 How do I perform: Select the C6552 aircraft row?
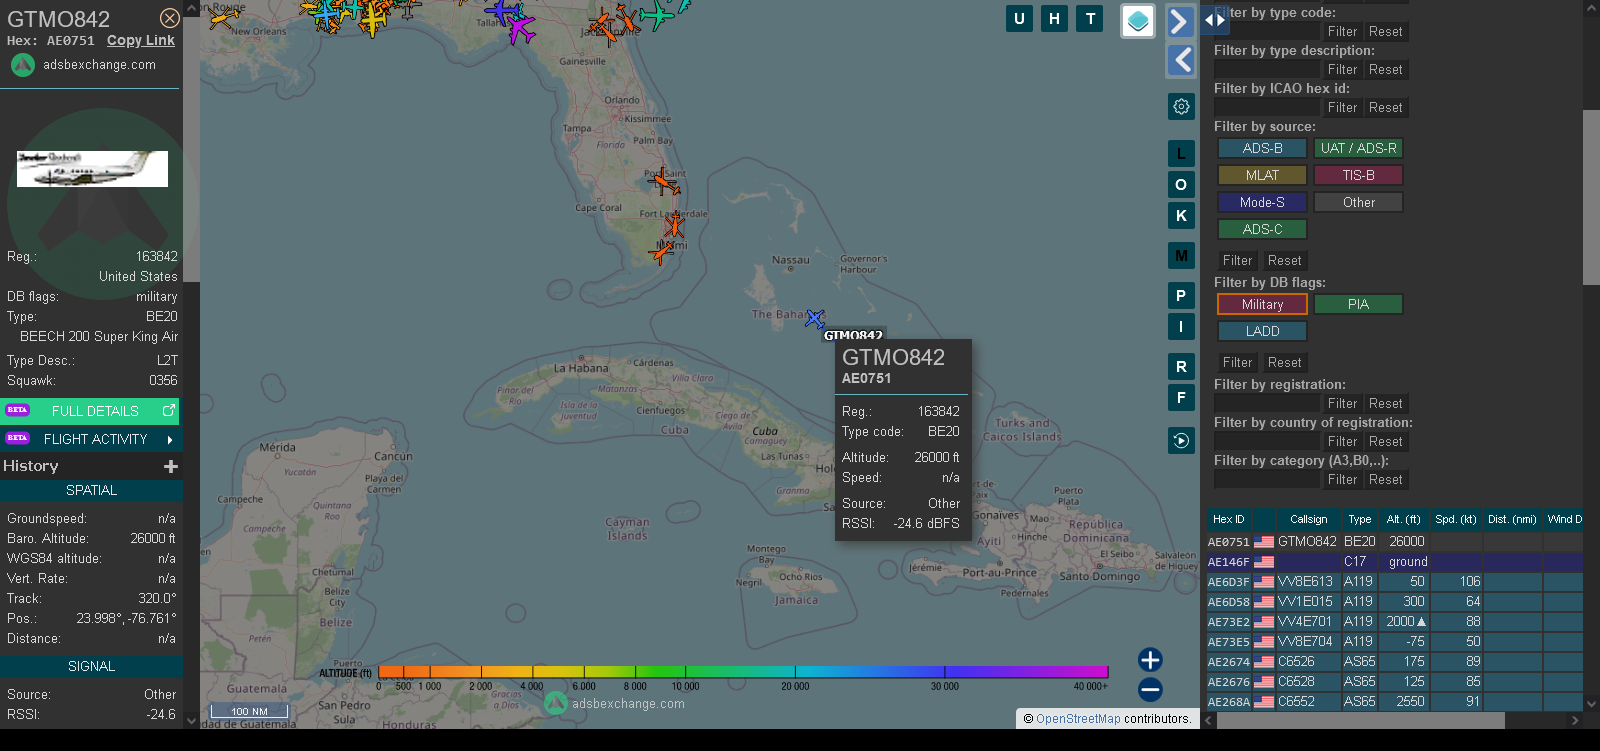(1395, 701)
